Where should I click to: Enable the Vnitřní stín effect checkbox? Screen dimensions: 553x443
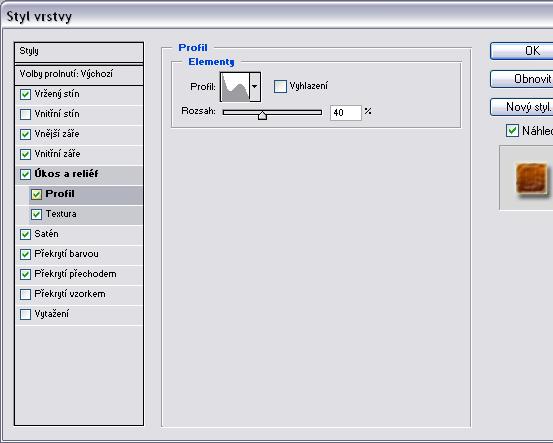coord(25,114)
